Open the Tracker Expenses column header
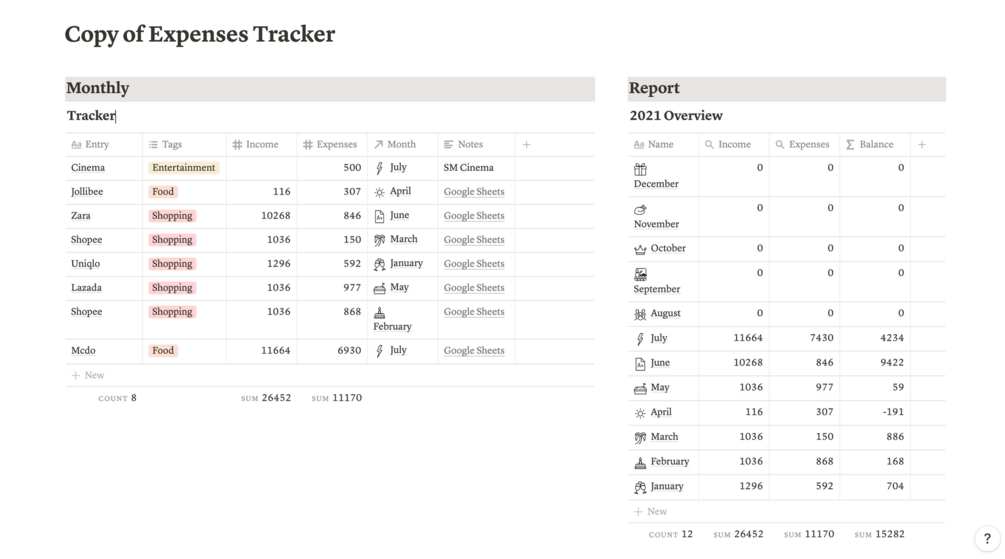The image size is (1005, 559). point(332,145)
